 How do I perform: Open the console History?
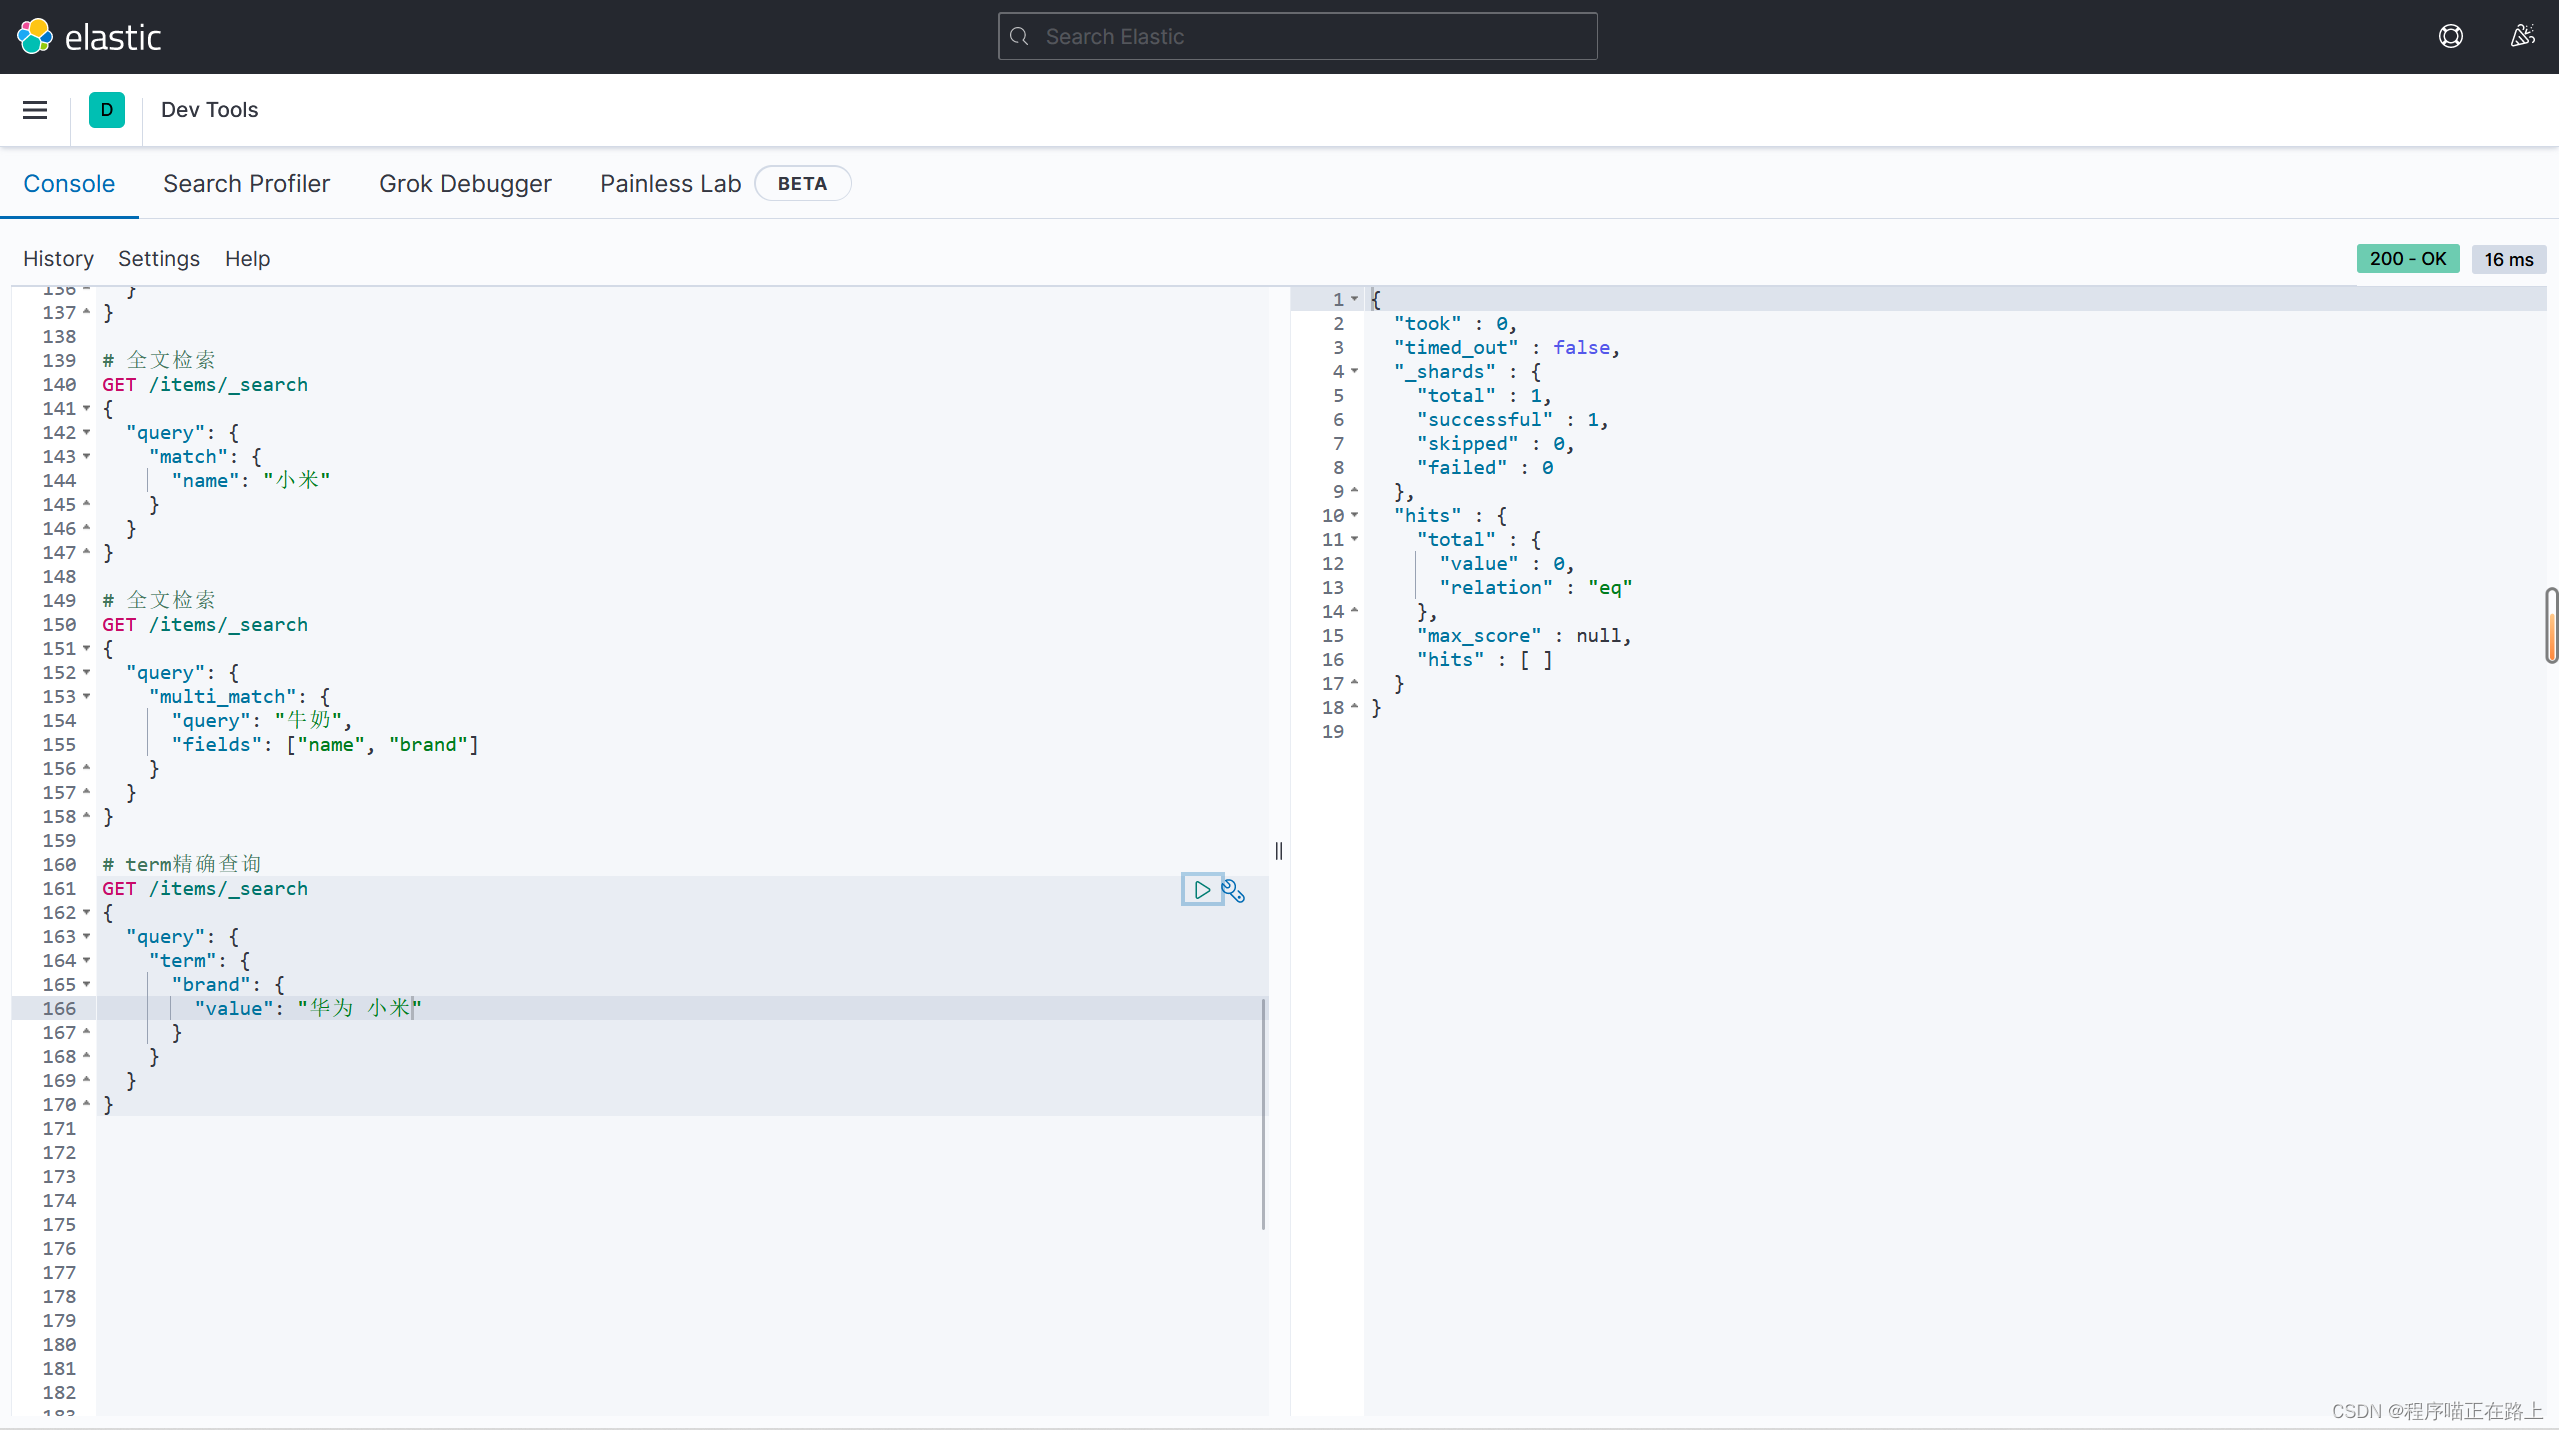coord(58,259)
